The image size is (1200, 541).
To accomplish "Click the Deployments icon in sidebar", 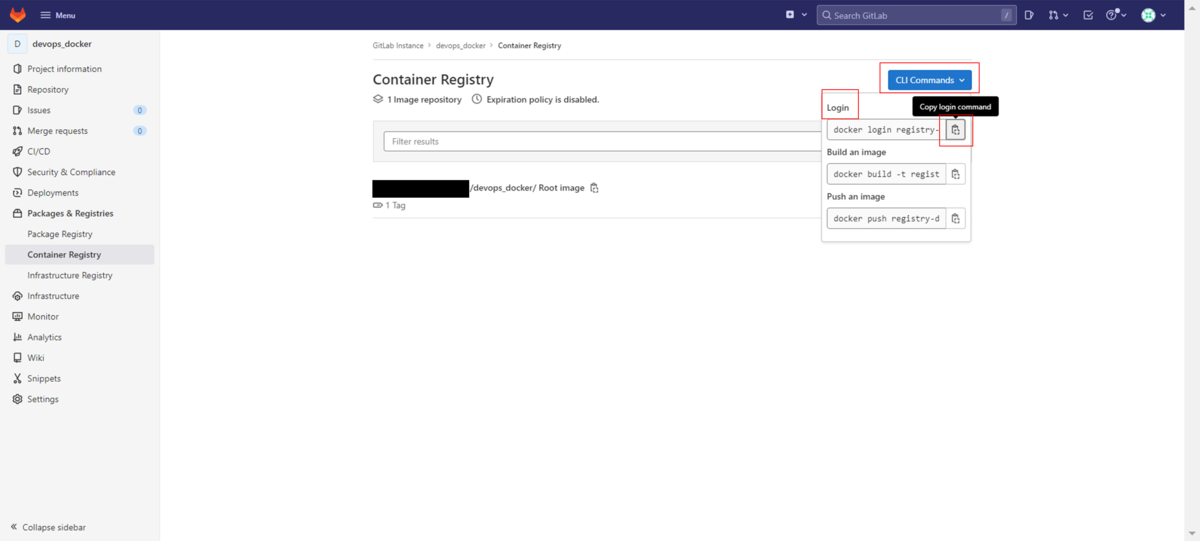I will pos(17,193).
